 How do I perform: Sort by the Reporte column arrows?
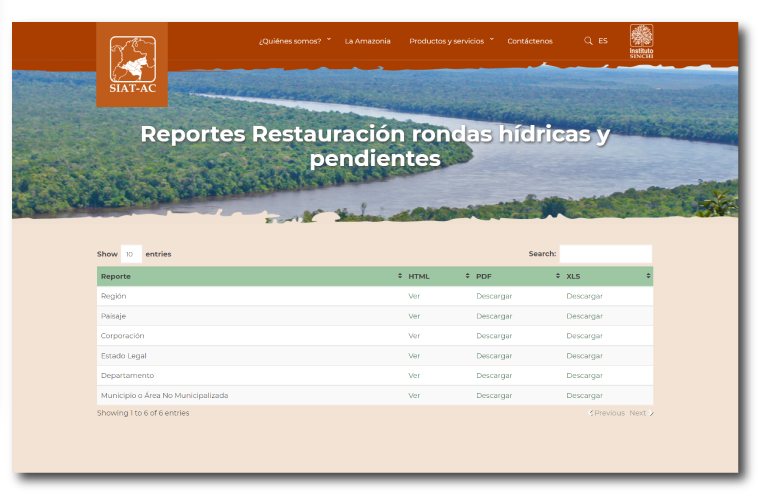pos(400,276)
